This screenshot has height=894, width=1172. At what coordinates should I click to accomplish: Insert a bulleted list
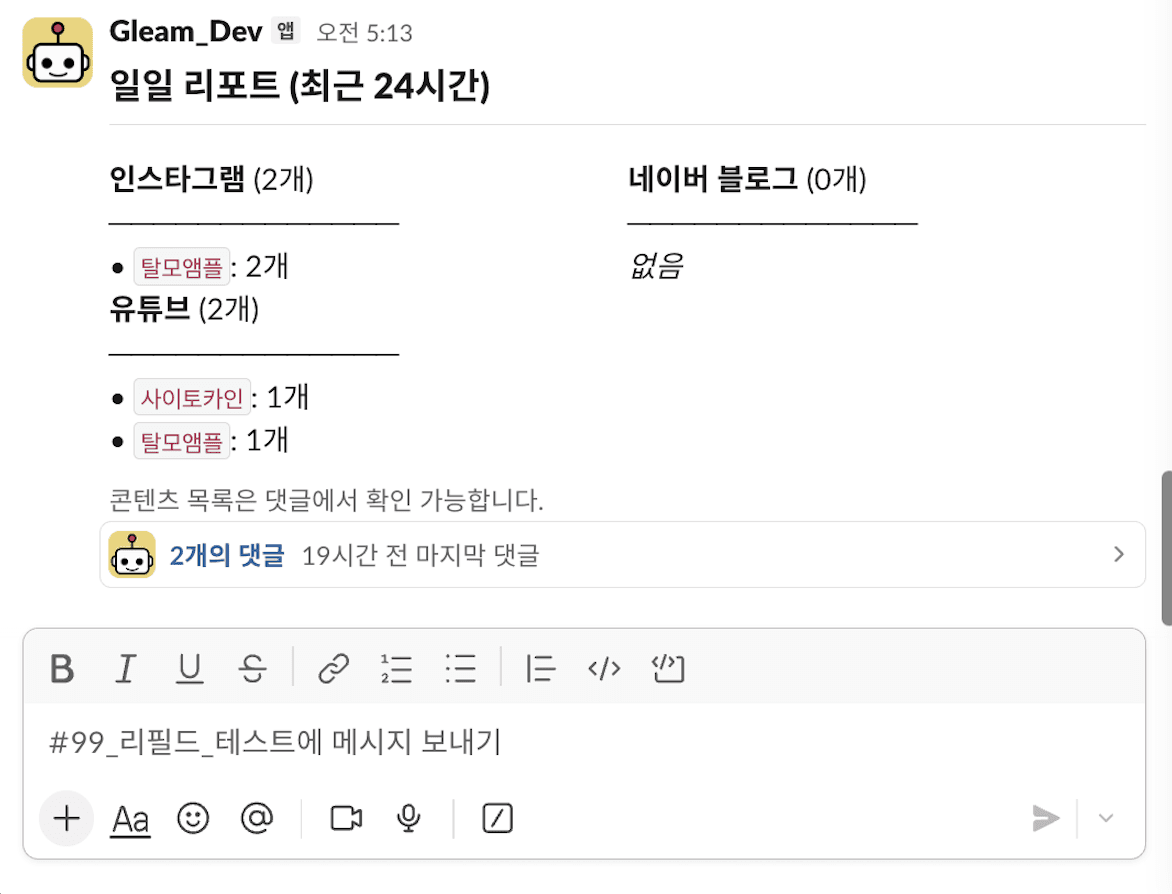[460, 668]
